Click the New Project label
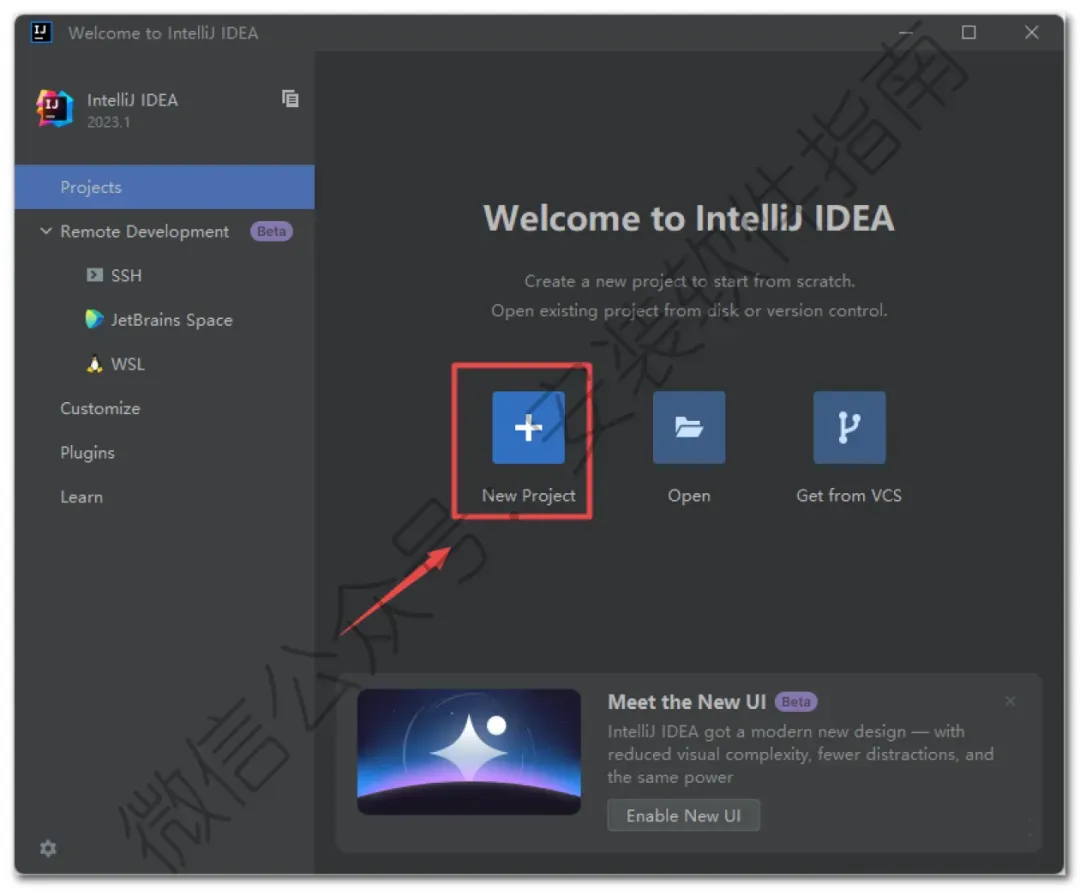The height and width of the screenshot is (890, 1080). (x=528, y=495)
